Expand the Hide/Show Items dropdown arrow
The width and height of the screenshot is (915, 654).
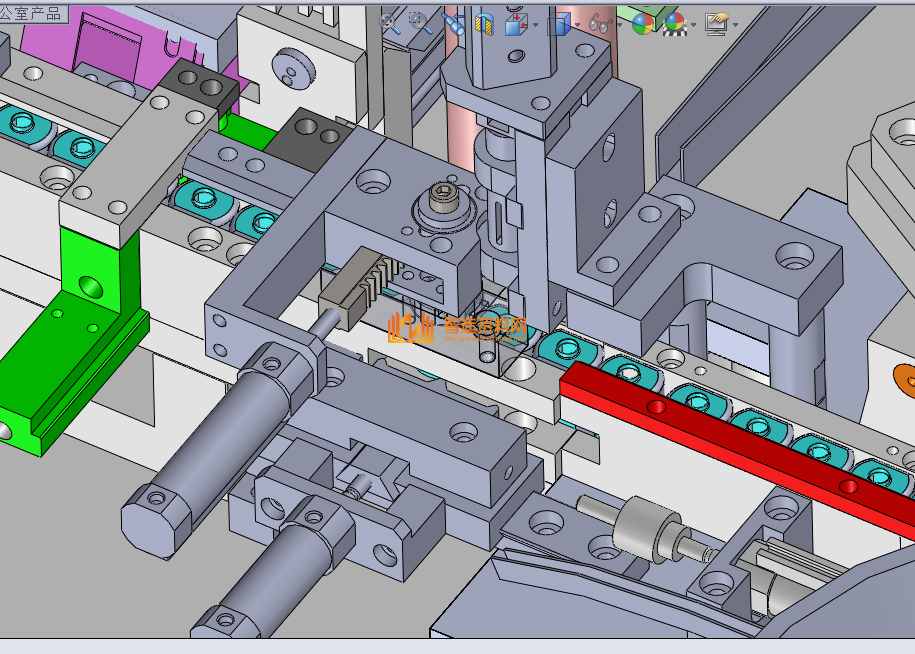(x=618, y=25)
